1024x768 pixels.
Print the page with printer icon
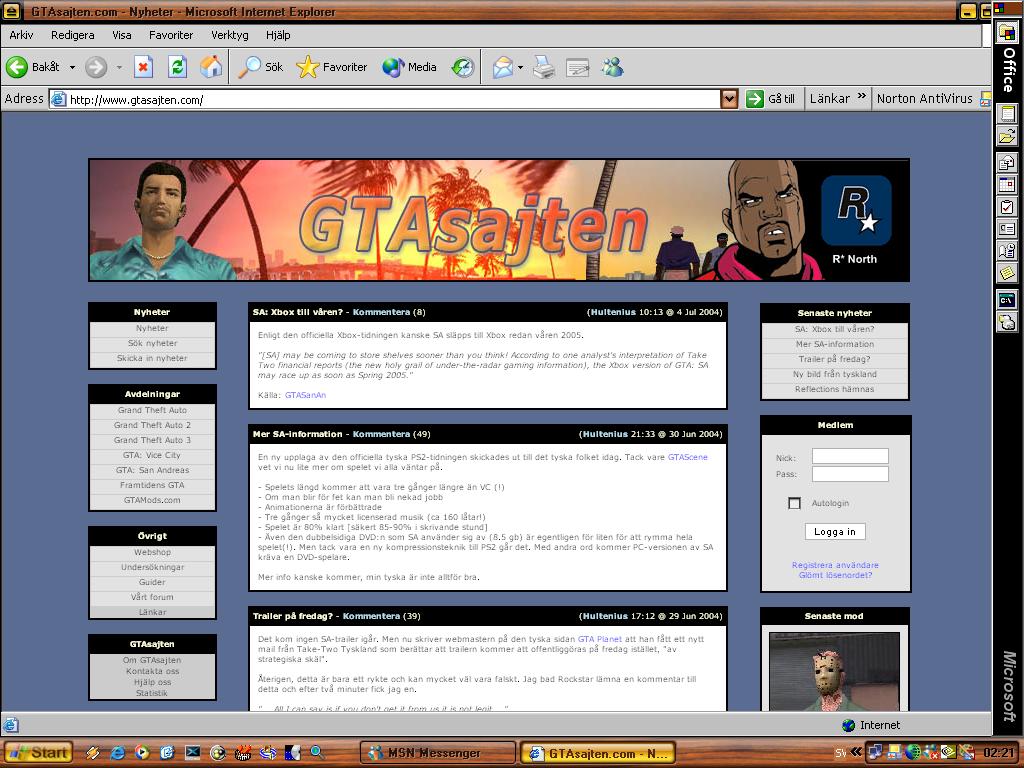[543, 67]
